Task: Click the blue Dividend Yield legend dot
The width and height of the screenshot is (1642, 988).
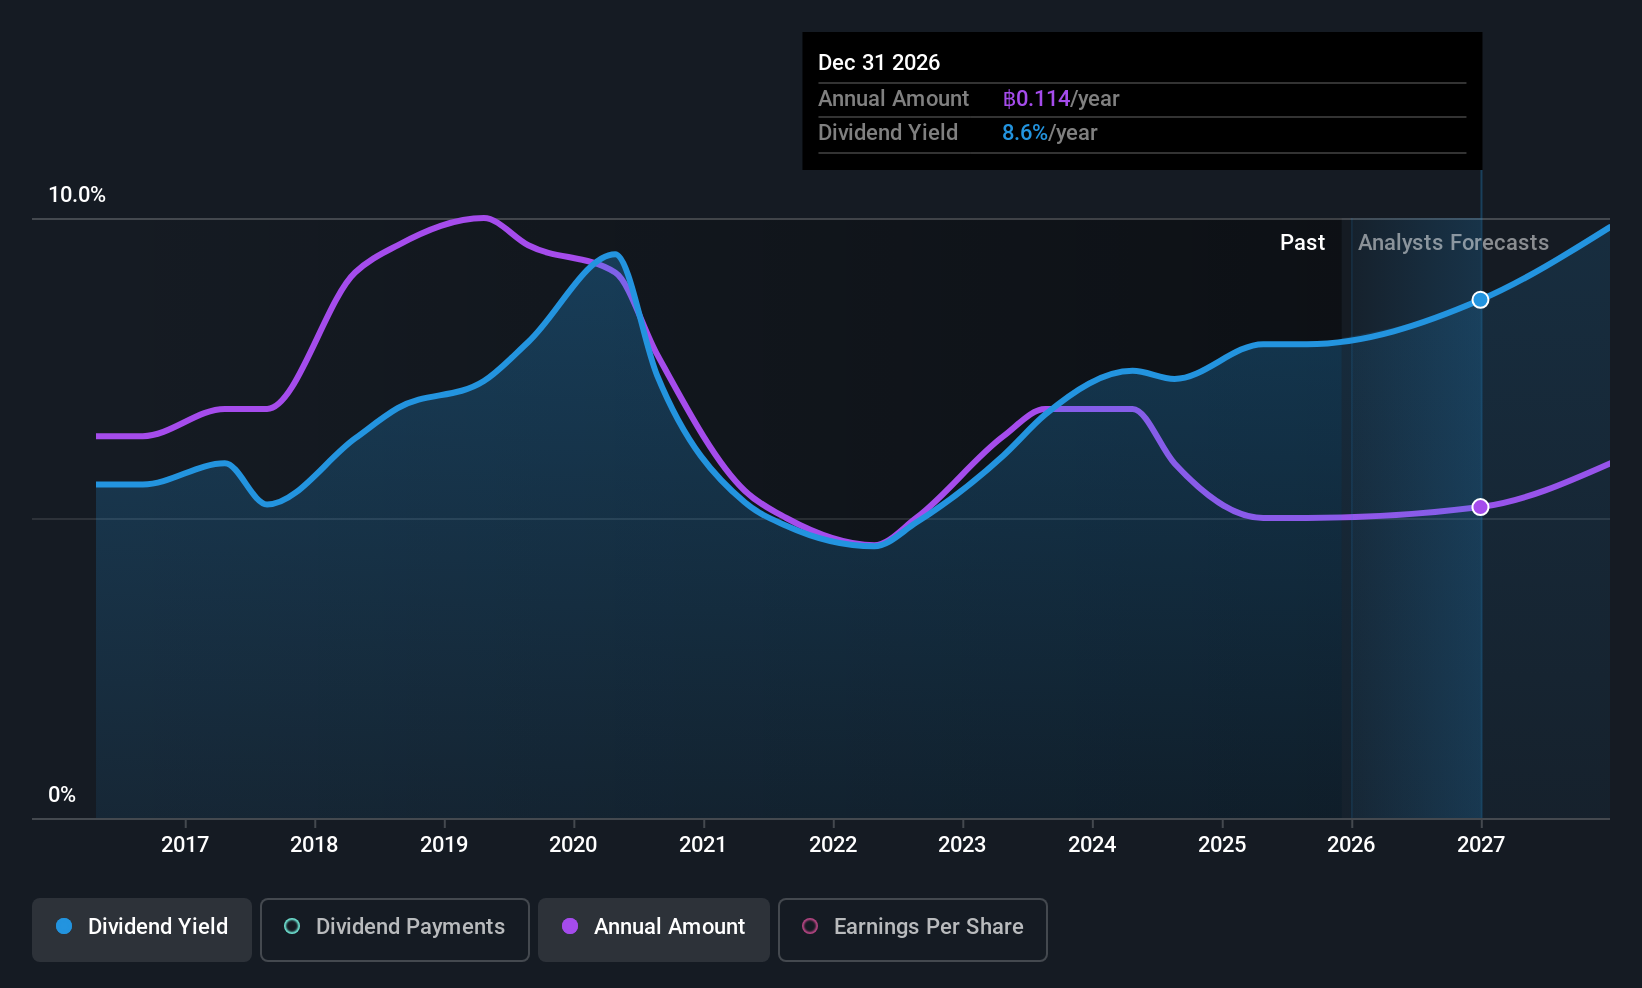Action: click(x=64, y=927)
